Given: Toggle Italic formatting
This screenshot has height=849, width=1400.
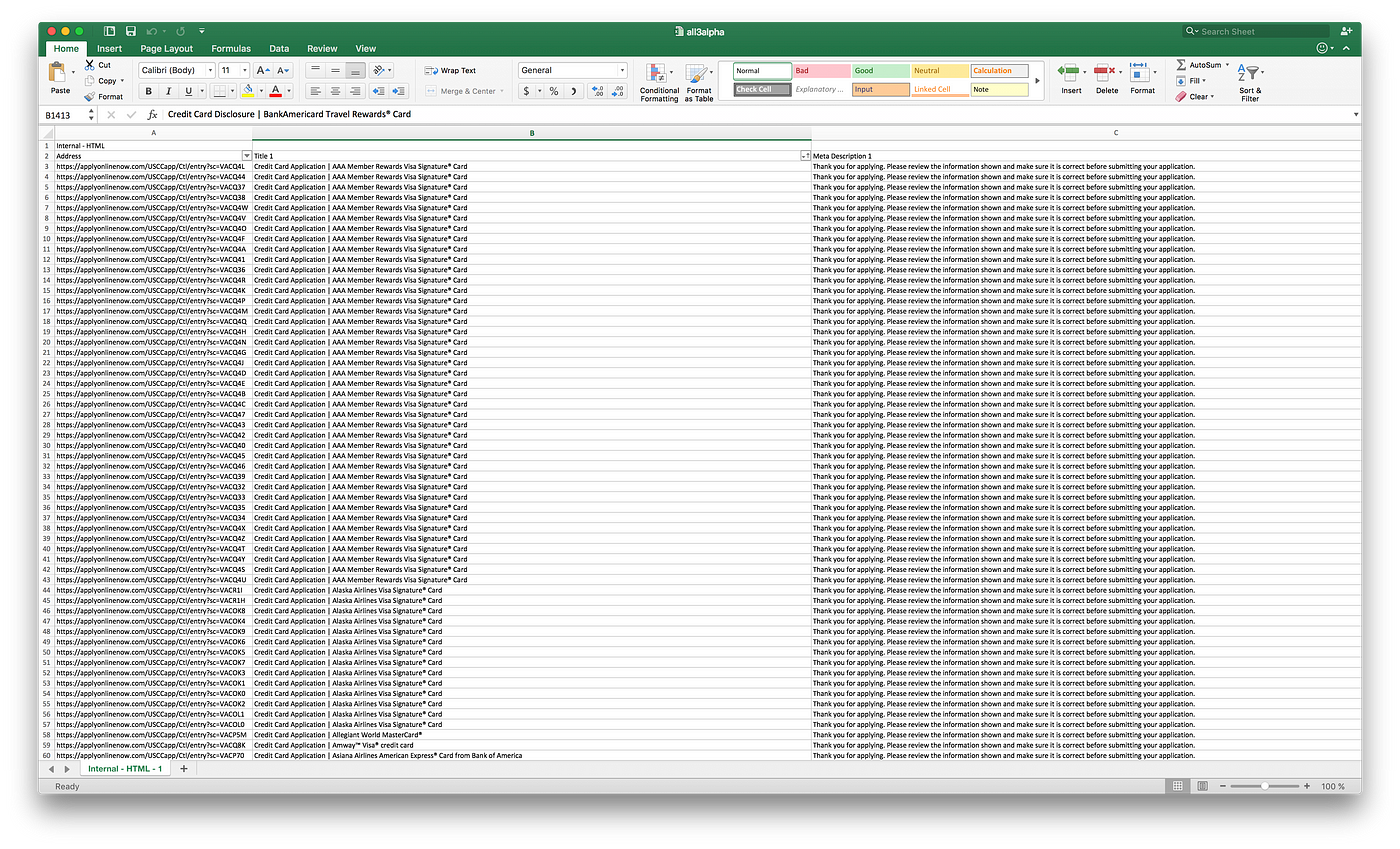Looking at the screenshot, I should pos(168,91).
